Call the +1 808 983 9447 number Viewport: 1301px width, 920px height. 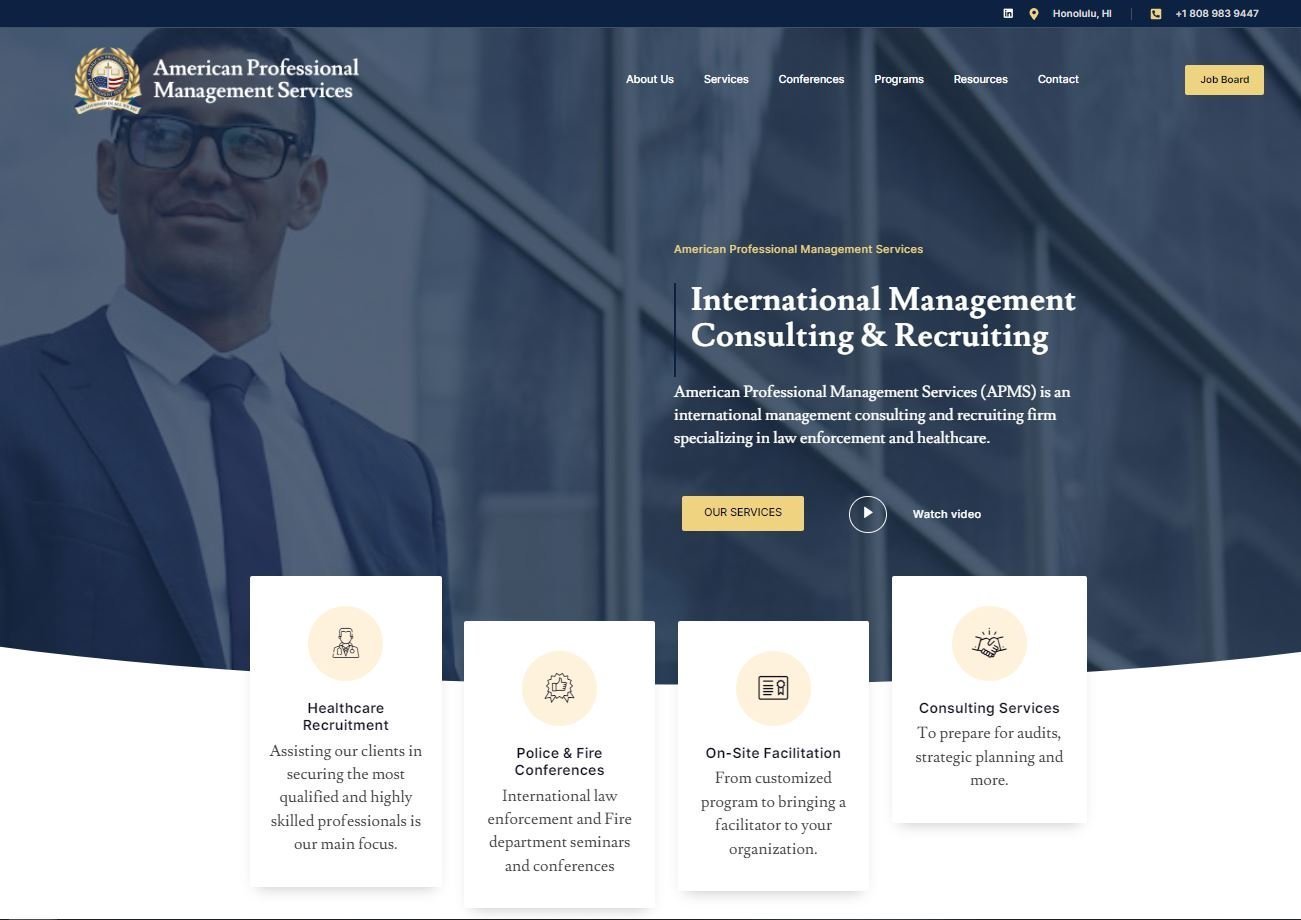1217,14
